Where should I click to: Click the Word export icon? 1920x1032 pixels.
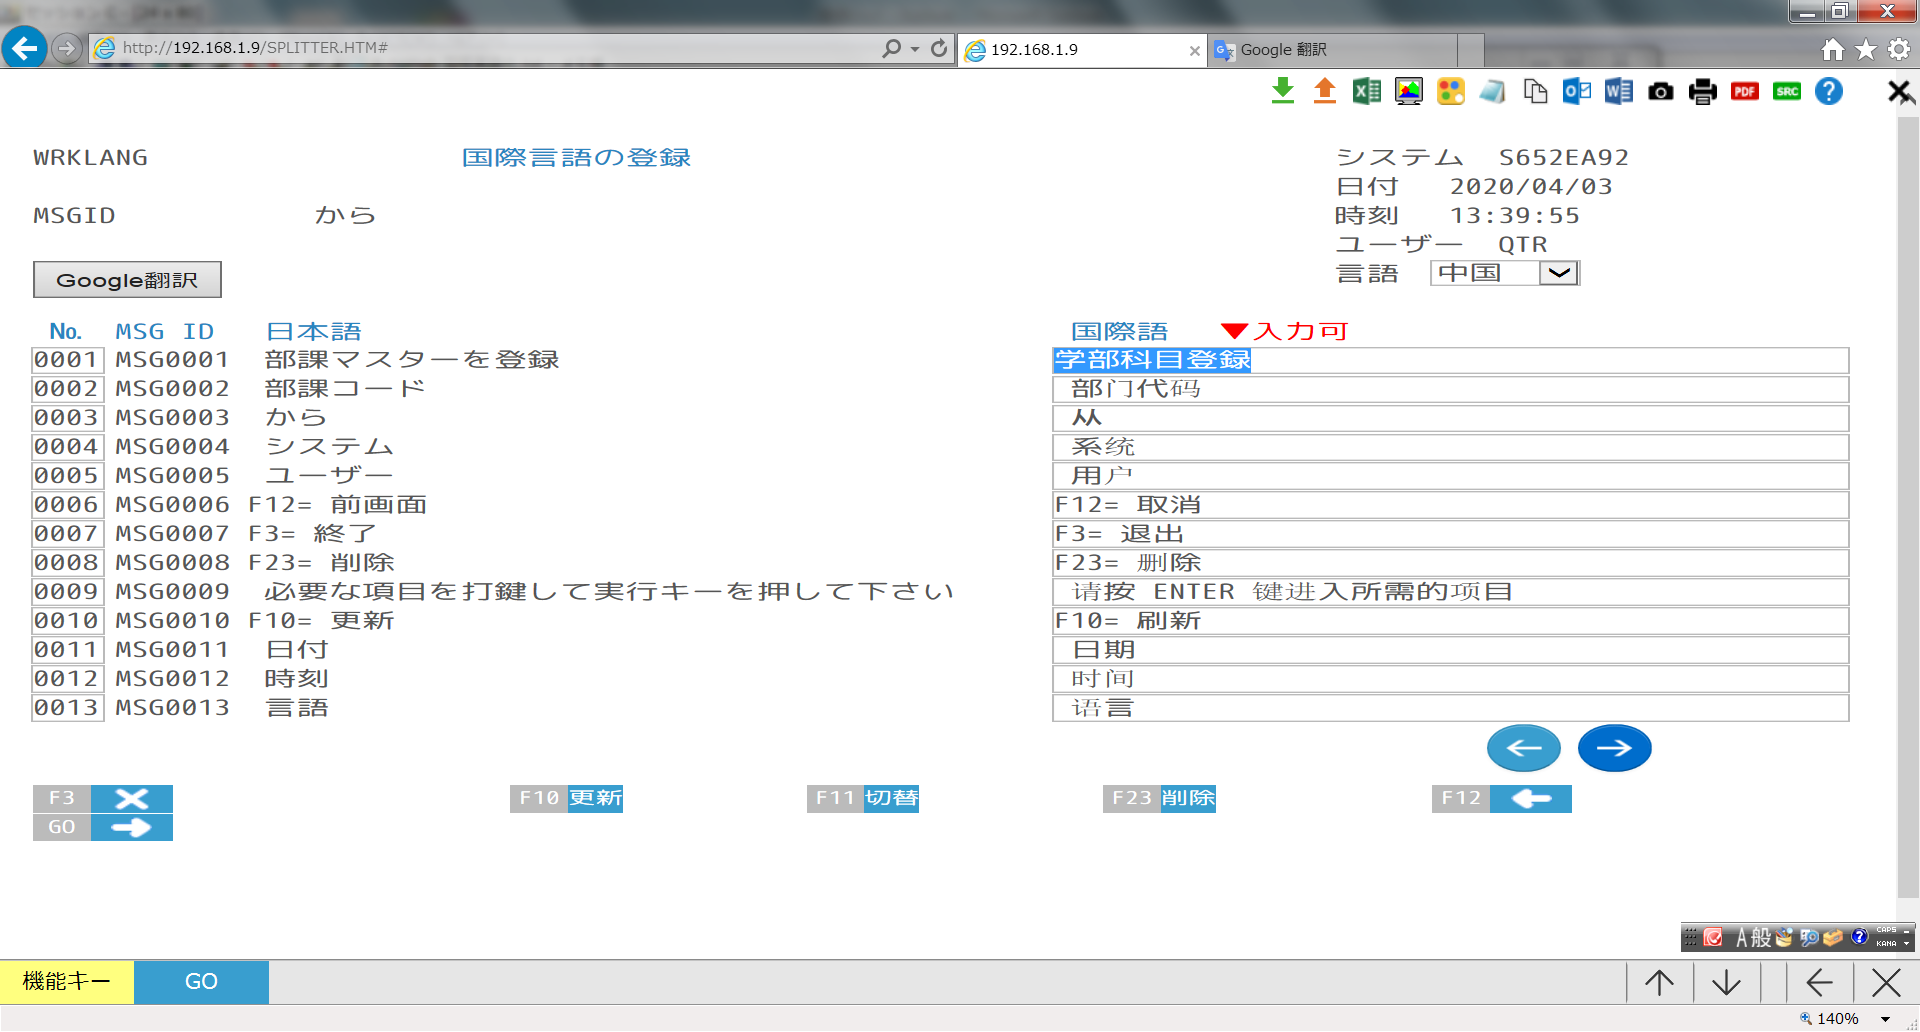(1618, 92)
